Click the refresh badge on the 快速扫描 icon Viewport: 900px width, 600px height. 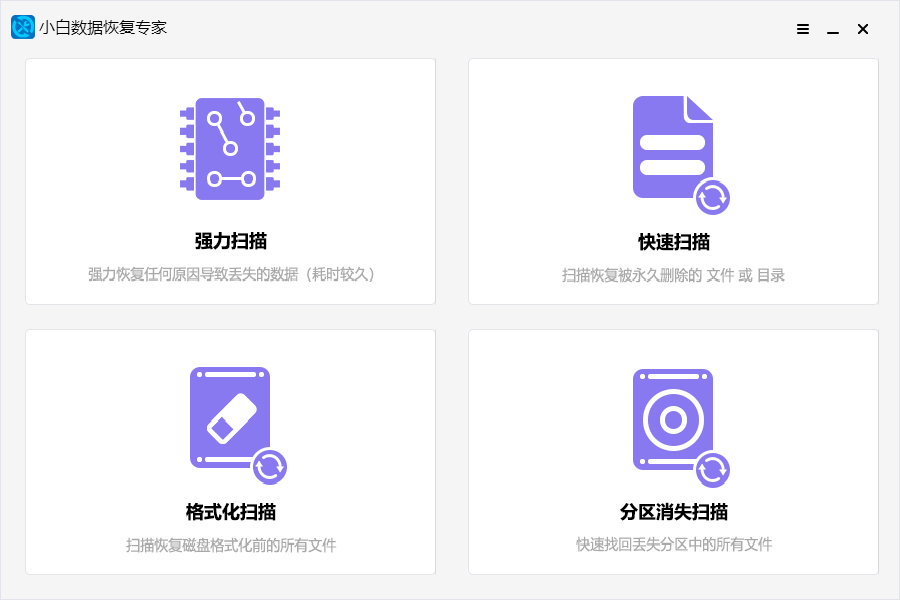[713, 199]
